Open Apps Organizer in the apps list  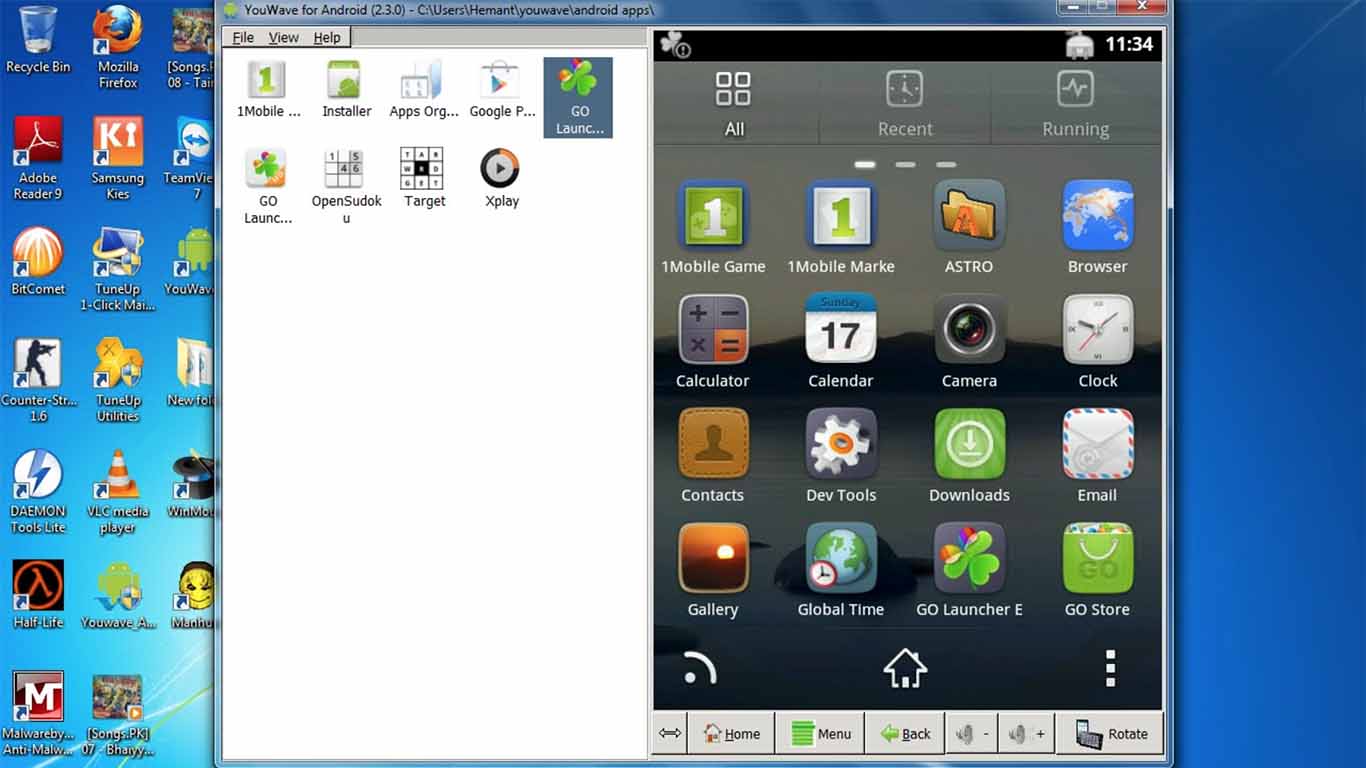tap(424, 90)
